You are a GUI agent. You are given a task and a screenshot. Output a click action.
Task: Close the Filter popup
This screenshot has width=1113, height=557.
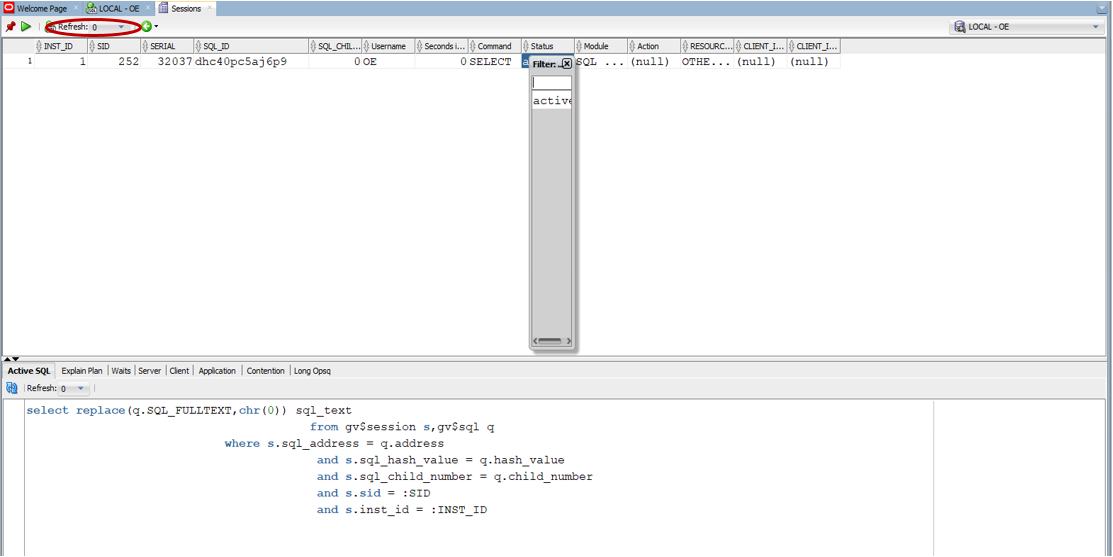coord(566,64)
